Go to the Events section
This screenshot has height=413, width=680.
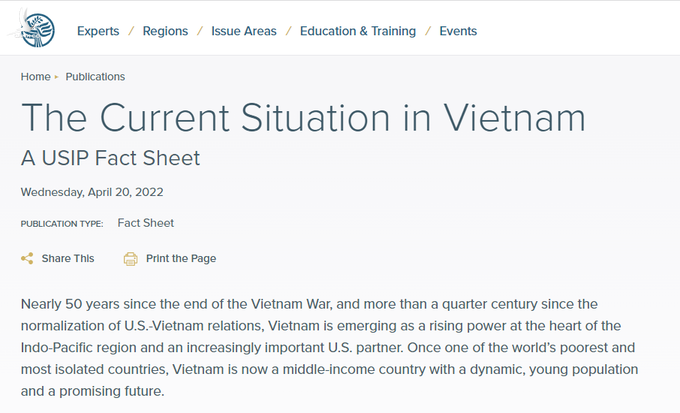coord(458,31)
